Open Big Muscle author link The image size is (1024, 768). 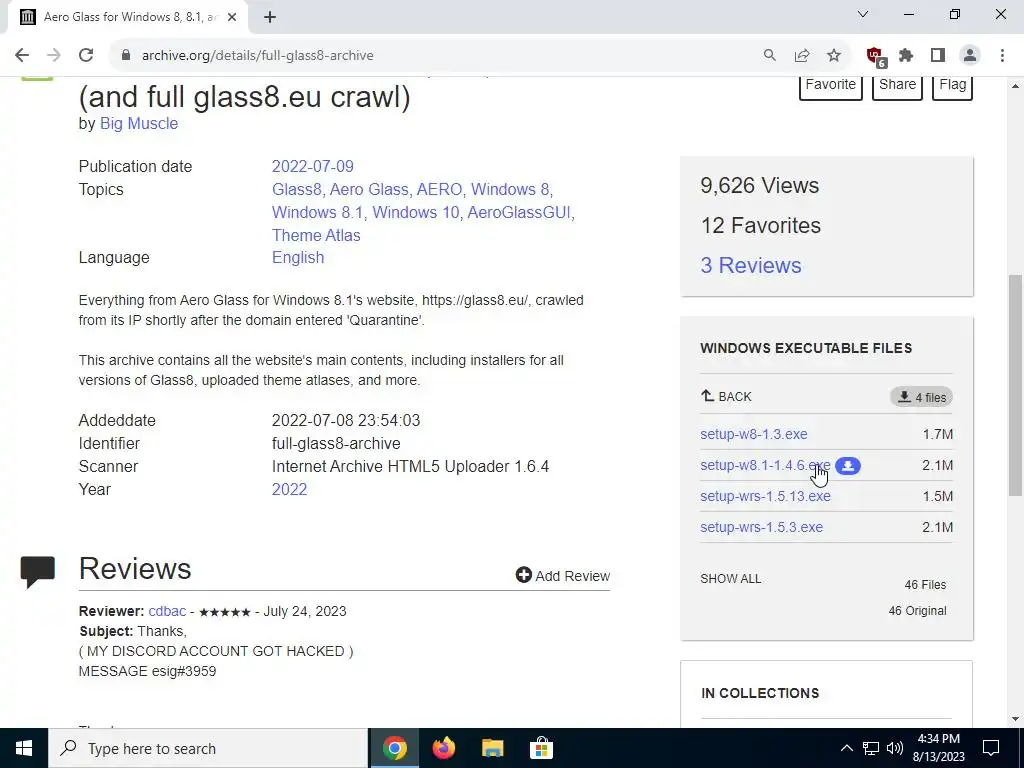138,123
